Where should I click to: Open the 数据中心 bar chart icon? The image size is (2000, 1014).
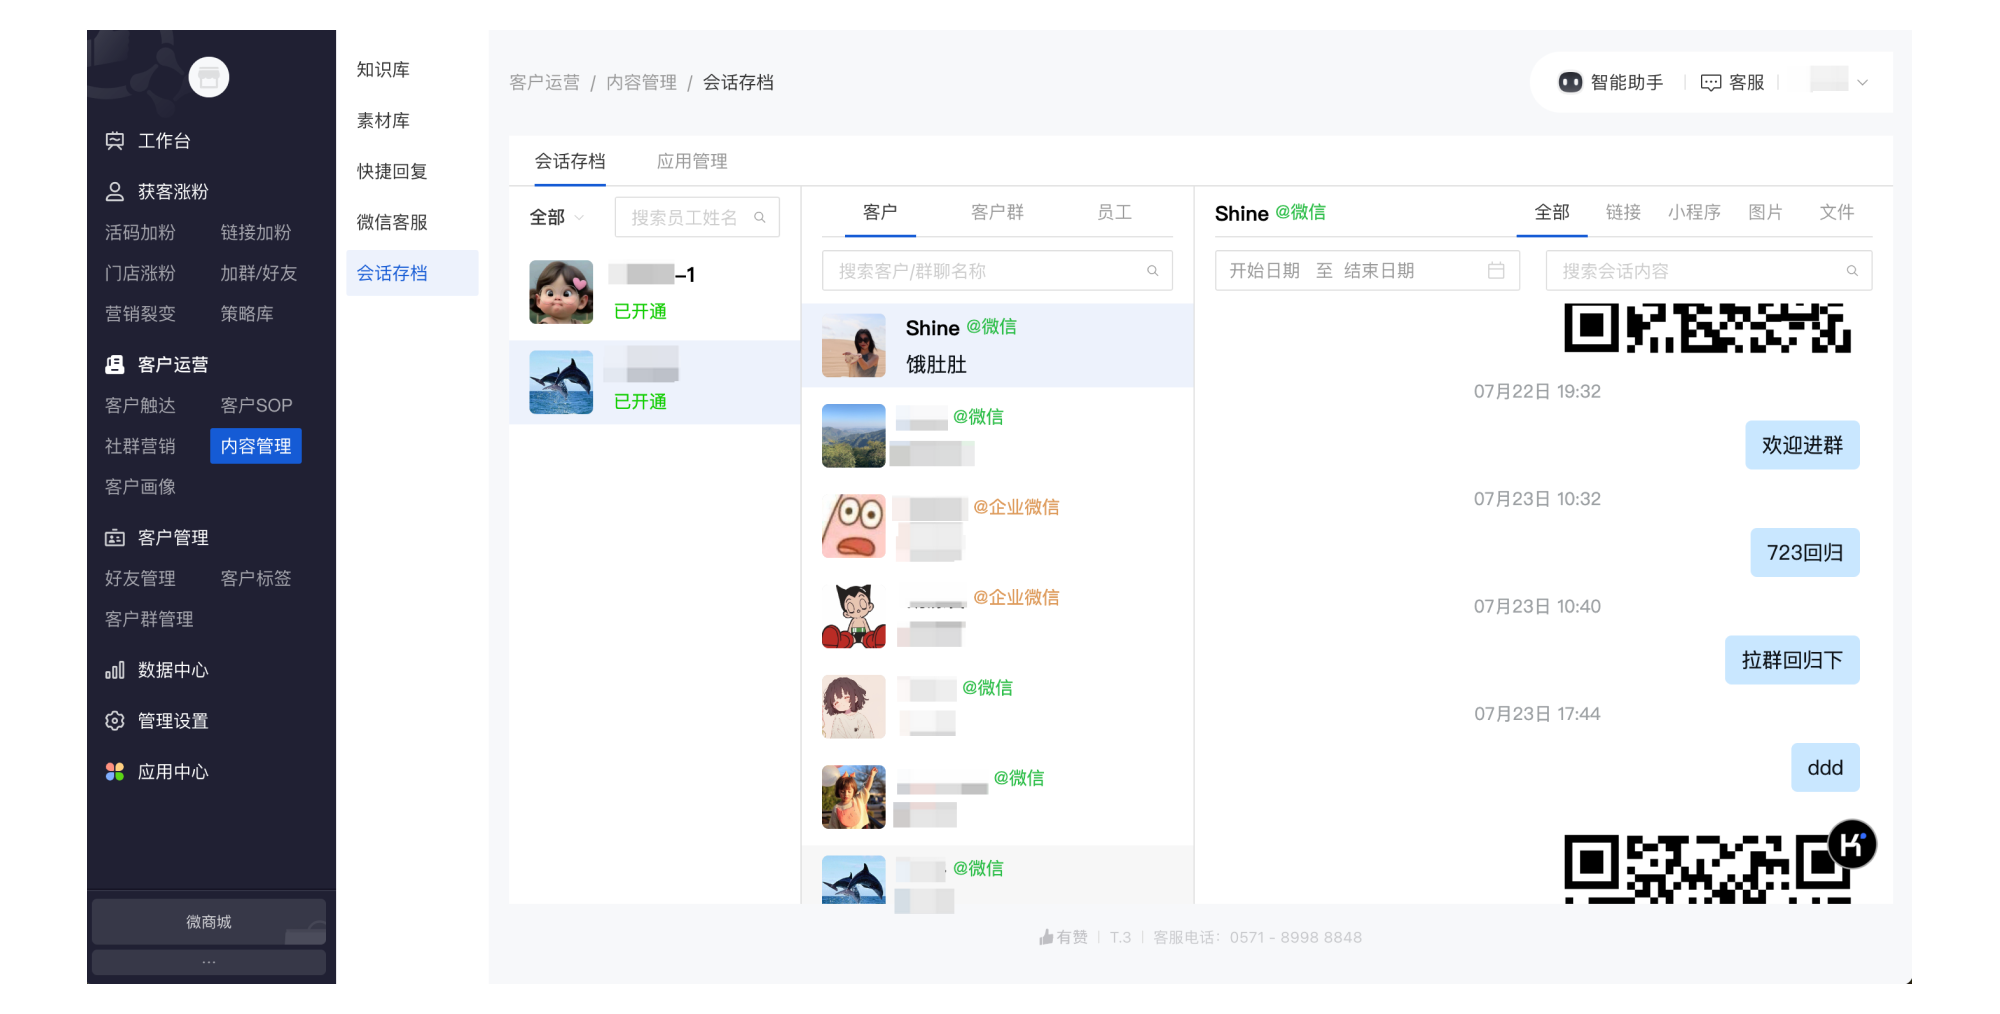pyautogui.click(x=115, y=670)
